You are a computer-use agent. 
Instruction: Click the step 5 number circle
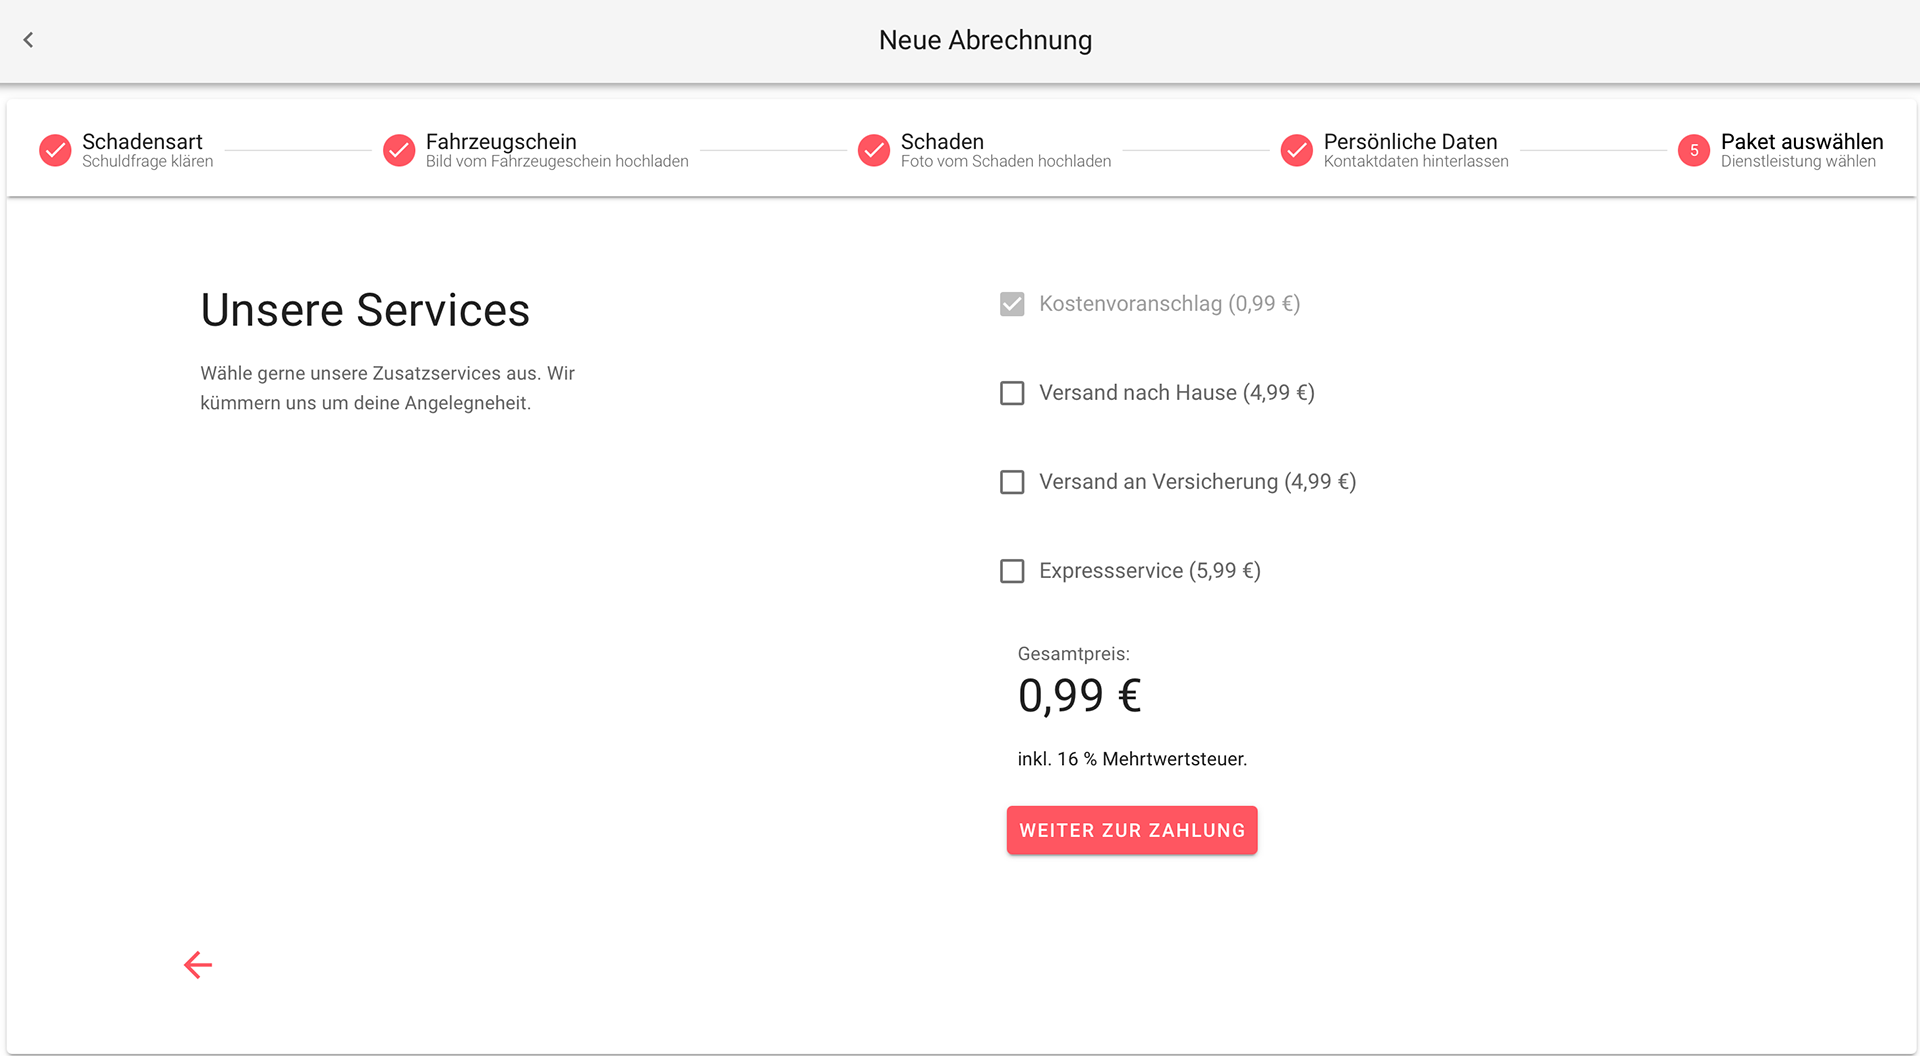click(1694, 150)
